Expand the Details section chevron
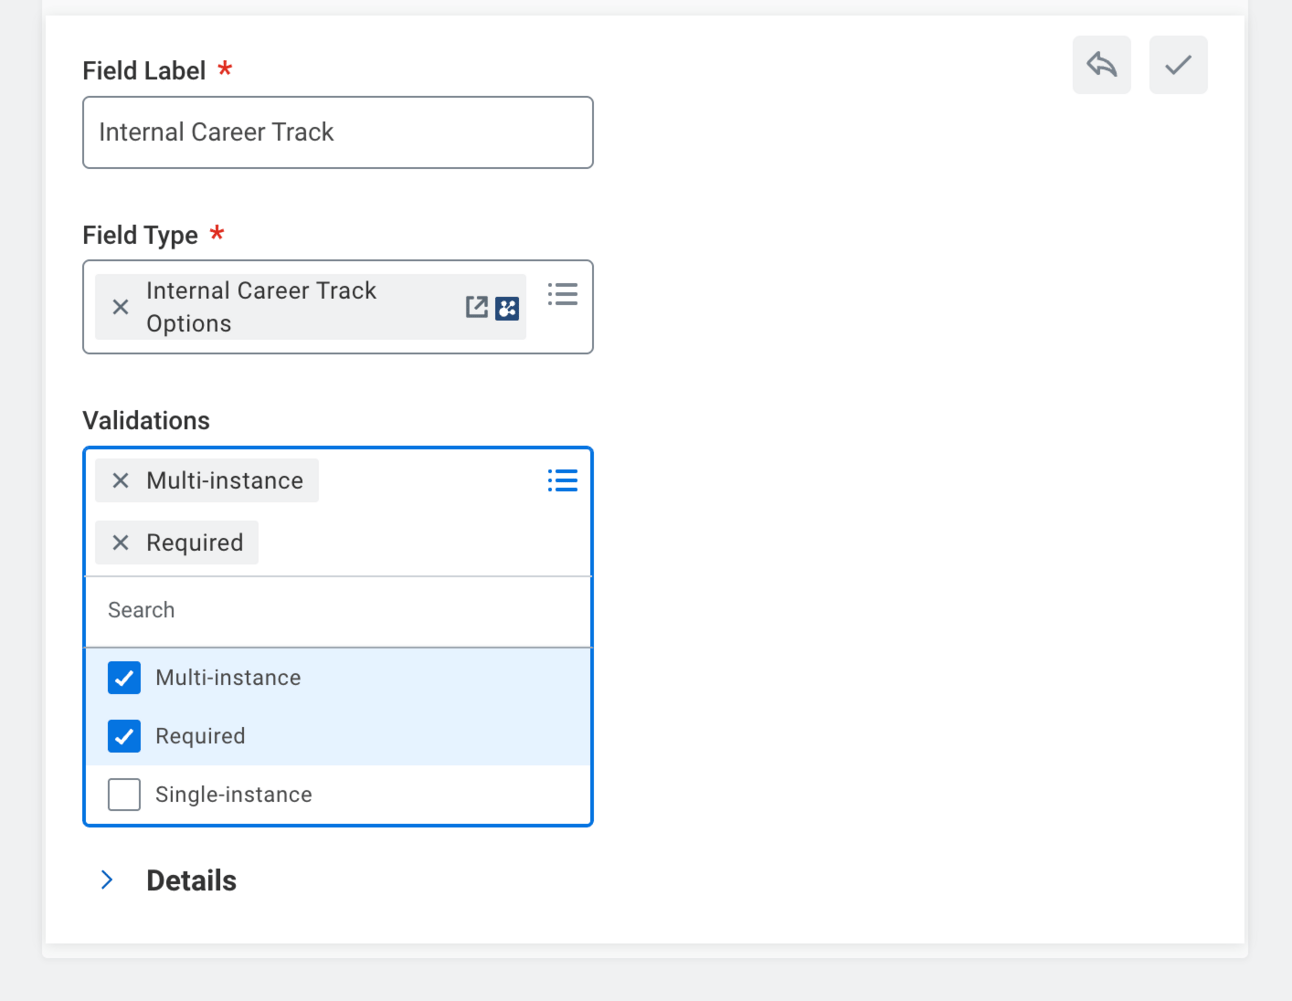Viewport: 1292px width, 1001px height. click(x=107, y=880)
